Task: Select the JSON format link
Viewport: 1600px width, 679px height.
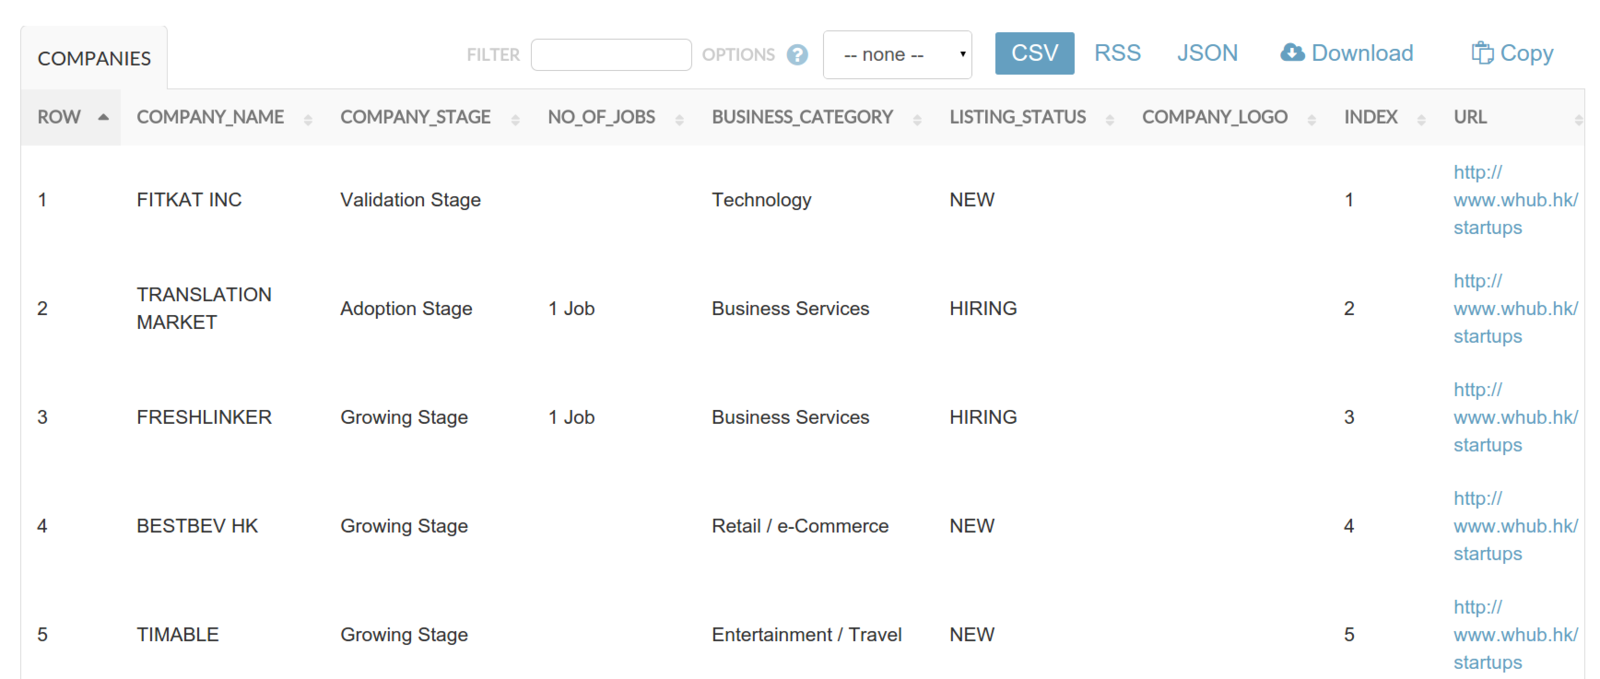Action: click(x=1207, y=53)
